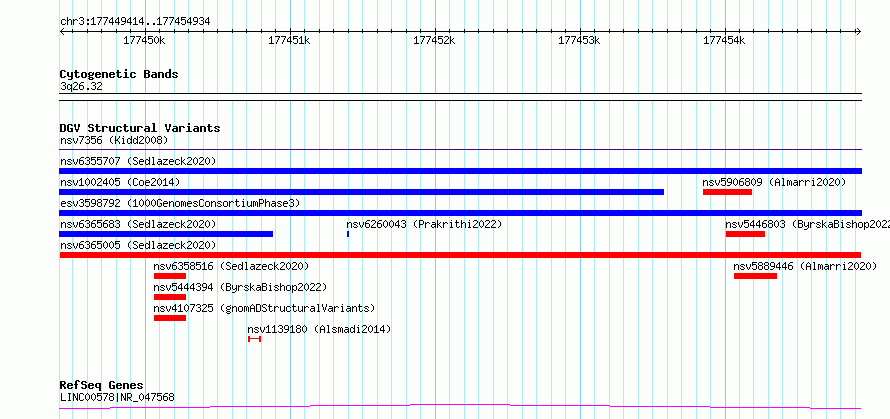Click the 177454k ruler tick label
Screen dimensions: 890x419
click(725, 40)
